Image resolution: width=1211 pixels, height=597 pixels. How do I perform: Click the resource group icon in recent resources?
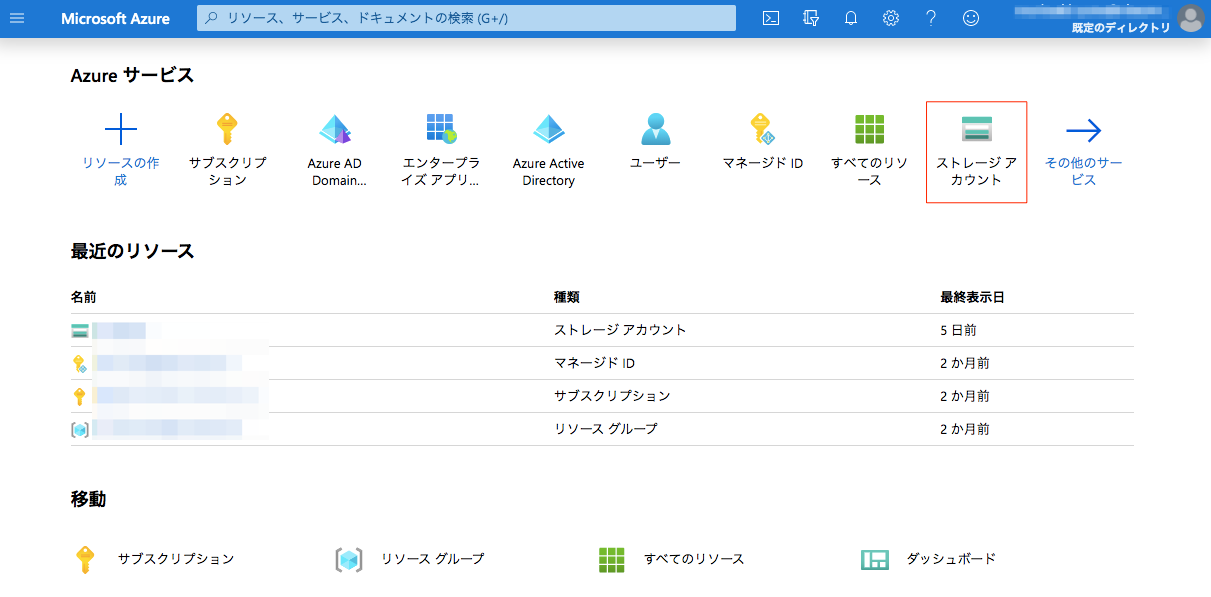(80, 430)
